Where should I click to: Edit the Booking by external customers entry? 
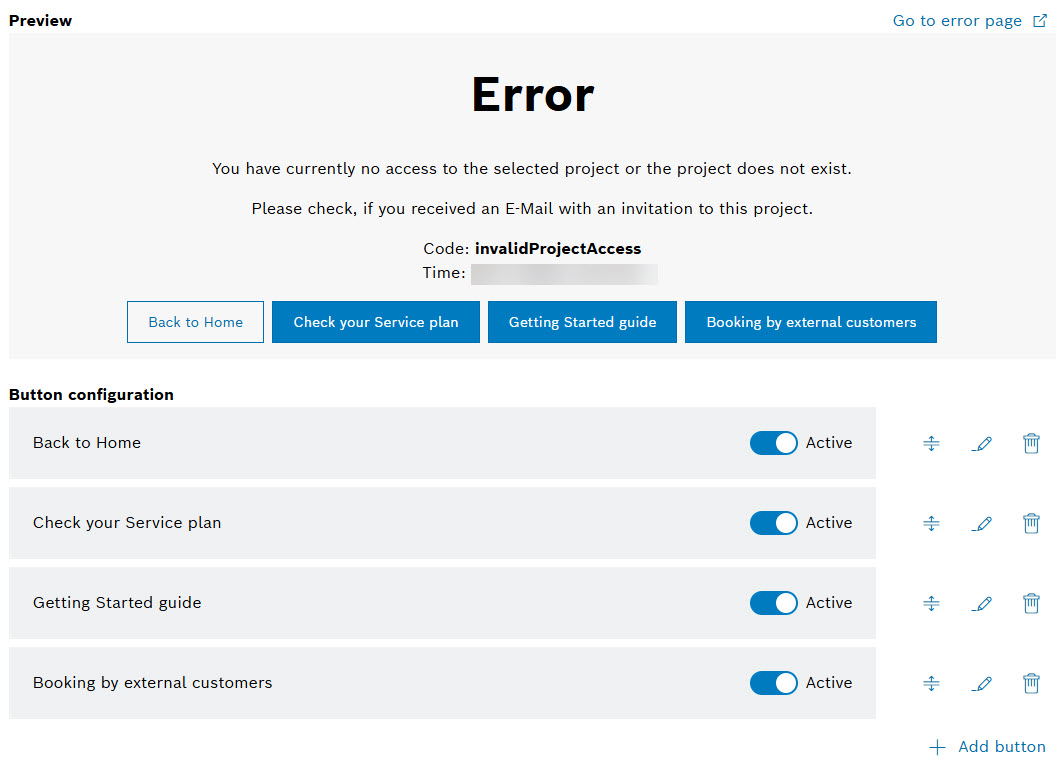(x=982, y=683)
